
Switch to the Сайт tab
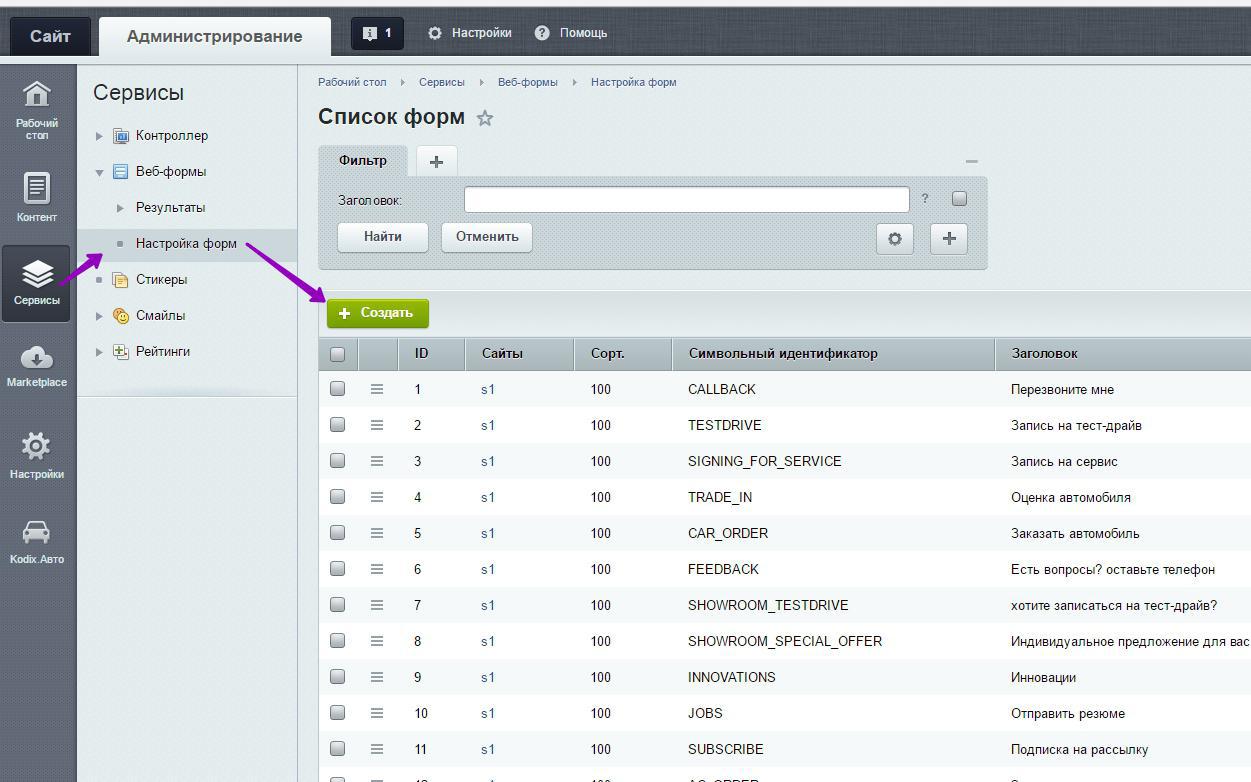pyautogui.click(x=50, y=36)
